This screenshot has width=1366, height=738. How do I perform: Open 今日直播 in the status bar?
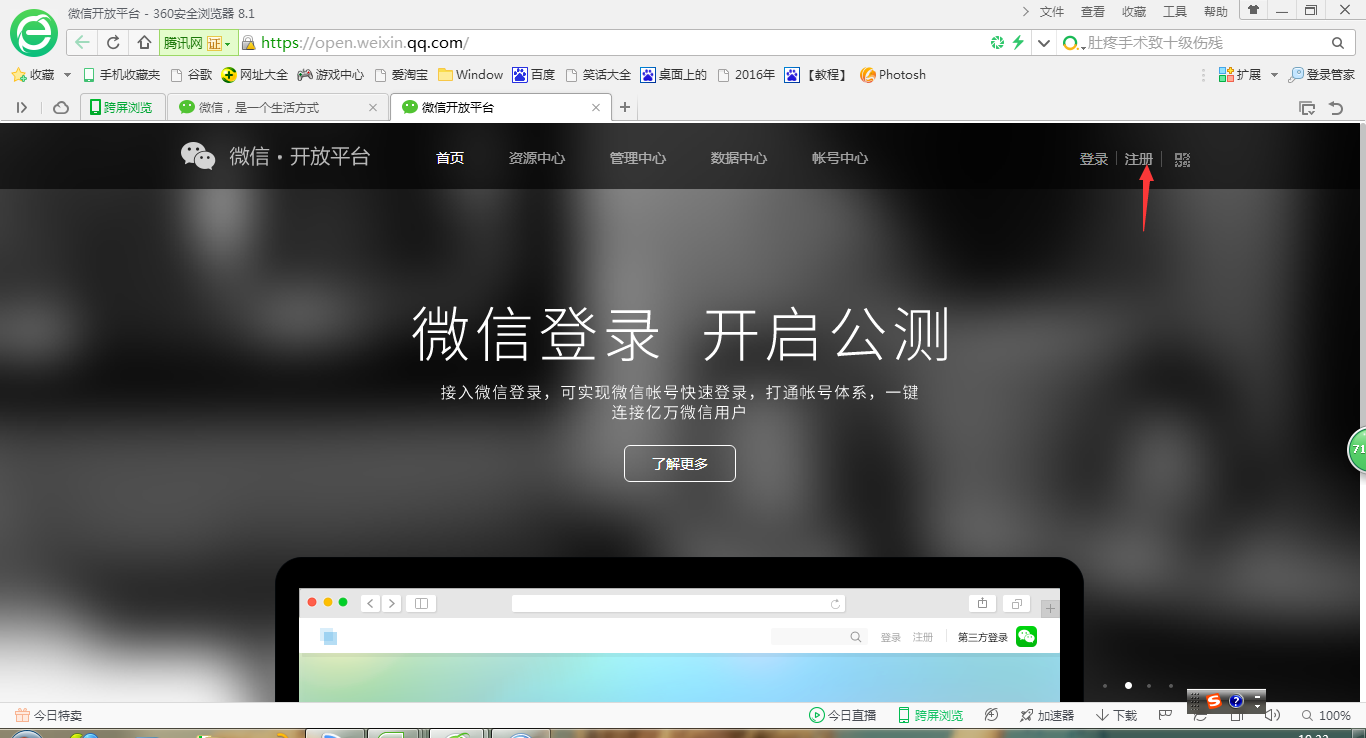tap(843, 715)
